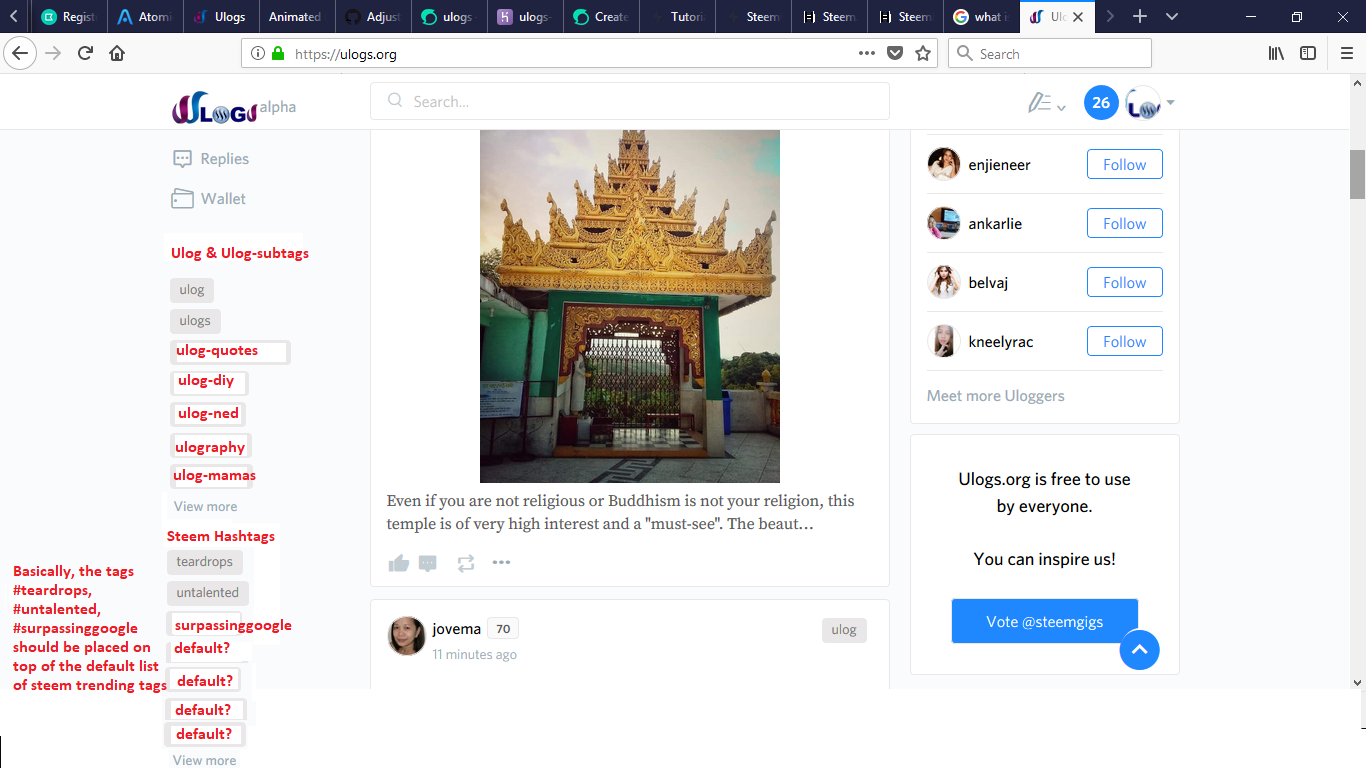This screenshot has width=1366, height=768.
Task: Open the browser home page
Action: [x=117, y=54]
